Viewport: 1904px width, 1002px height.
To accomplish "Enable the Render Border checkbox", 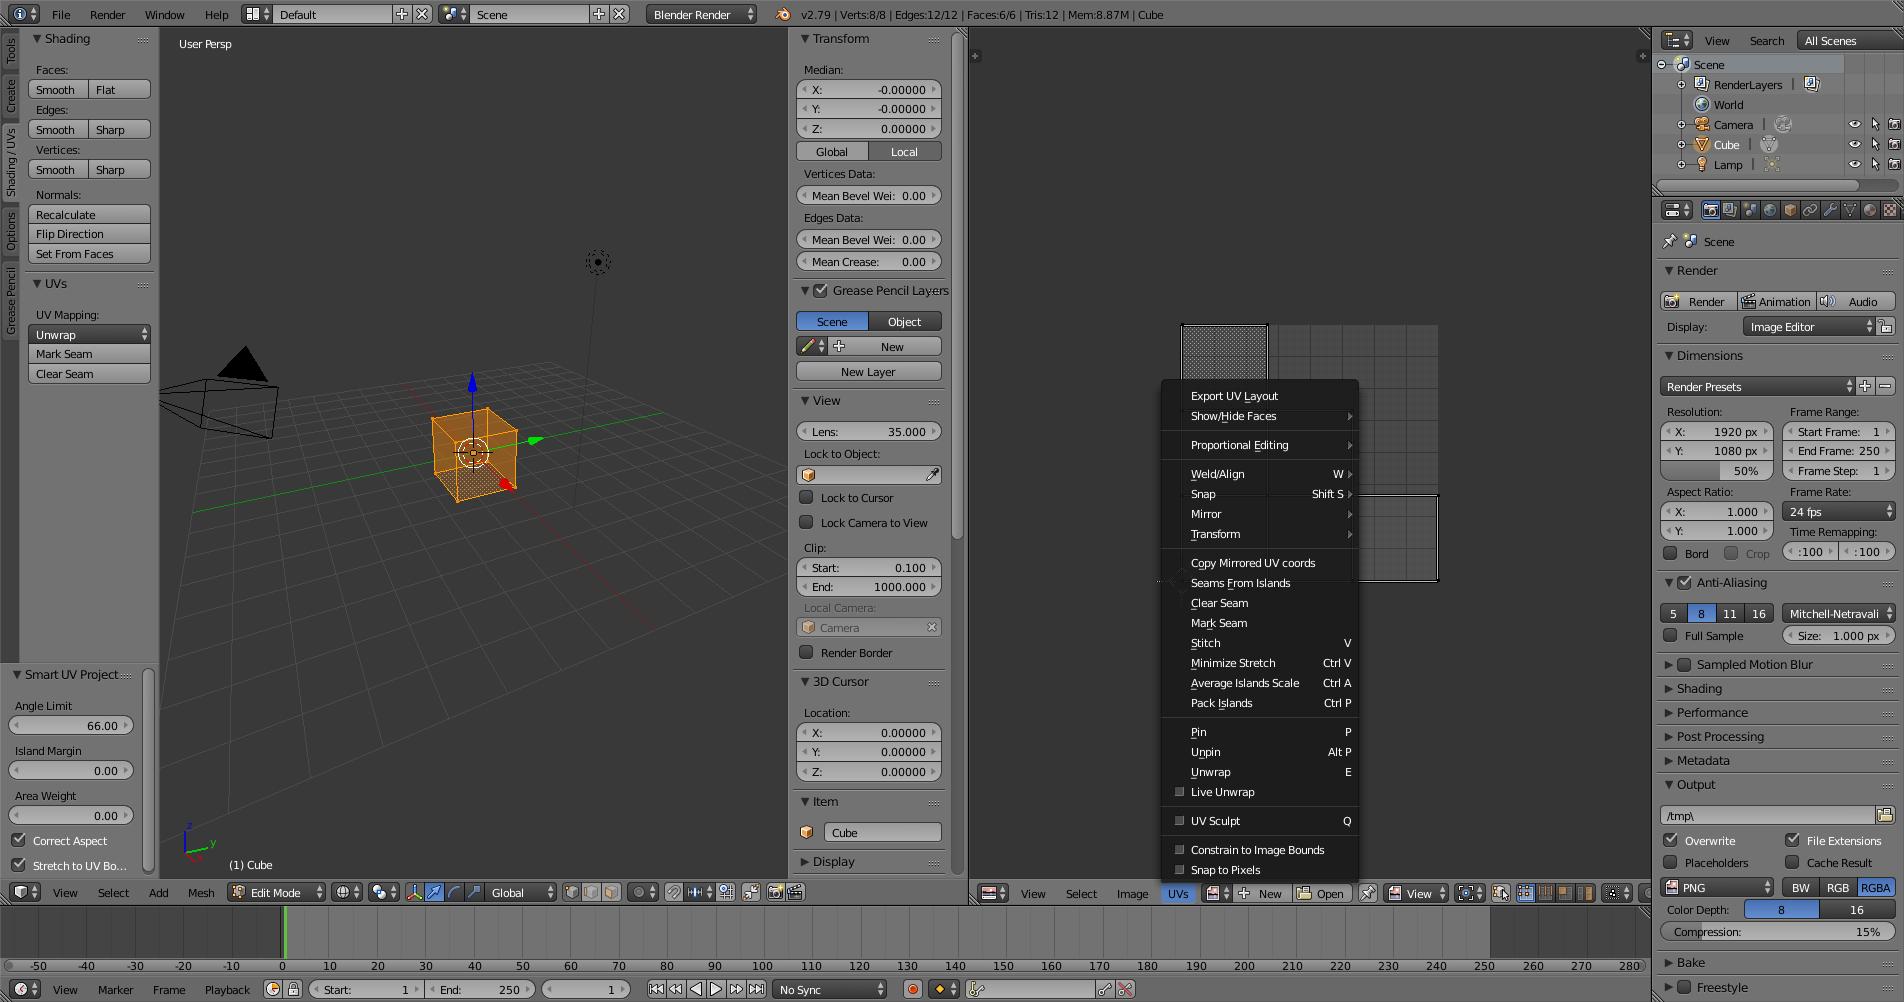I will pos(806,652).
